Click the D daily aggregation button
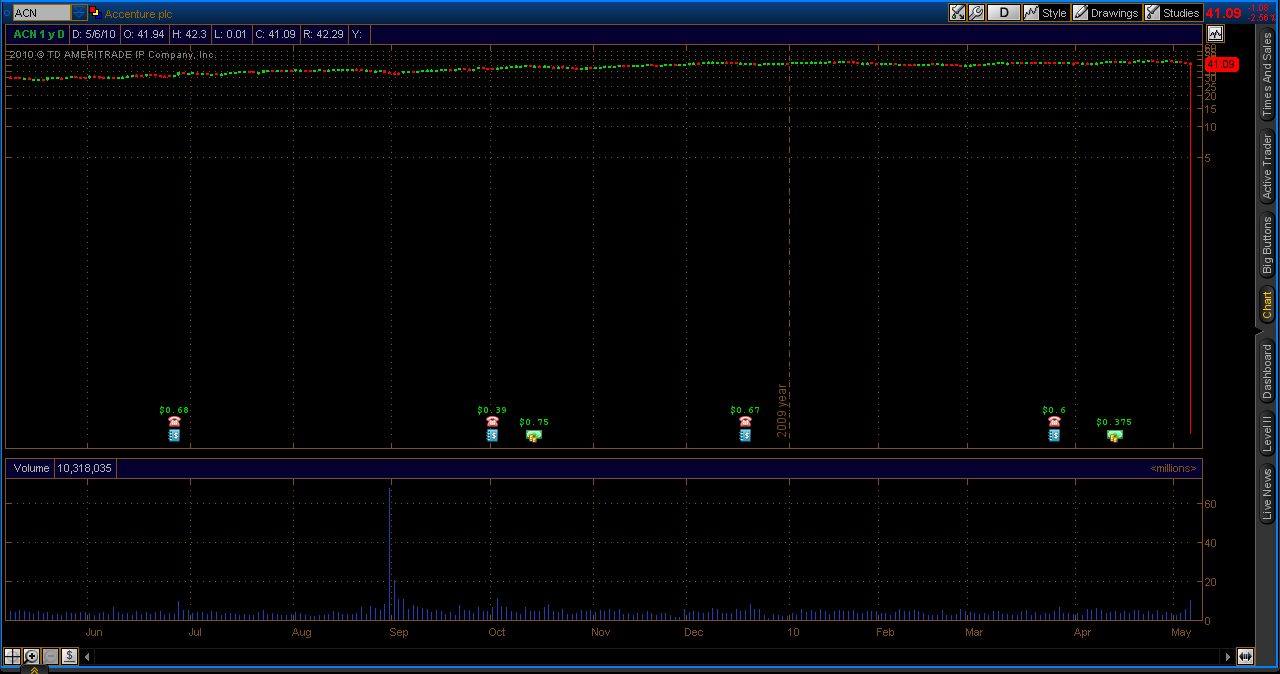Viewport: 1280px width, 674px height. (1004, 13)
